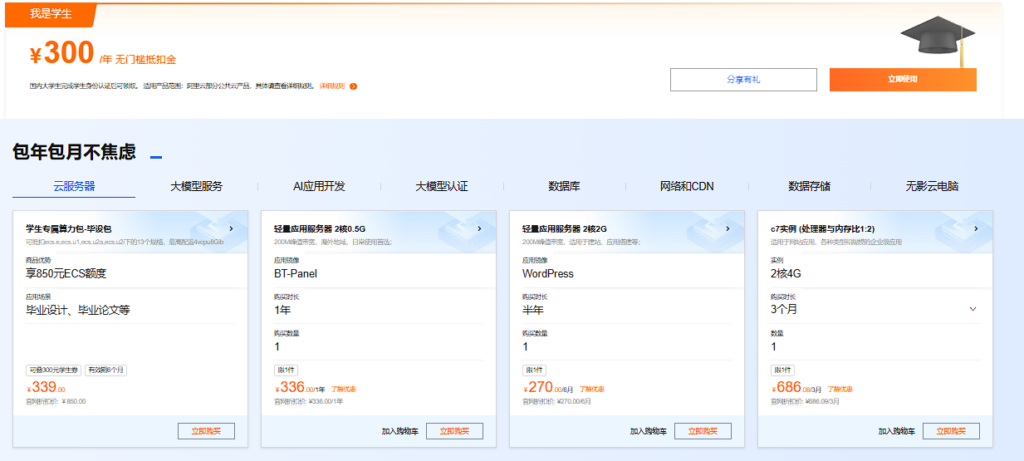Switch to the 大模型服务 tab
Viewport: 1024px width, 461px height.
196,186
